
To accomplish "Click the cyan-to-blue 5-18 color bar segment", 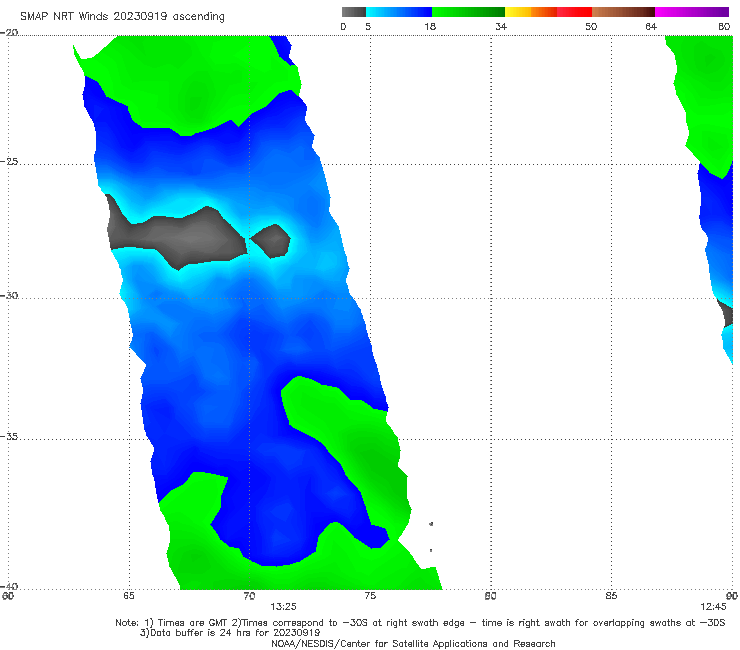I will (x=399, y=12).
